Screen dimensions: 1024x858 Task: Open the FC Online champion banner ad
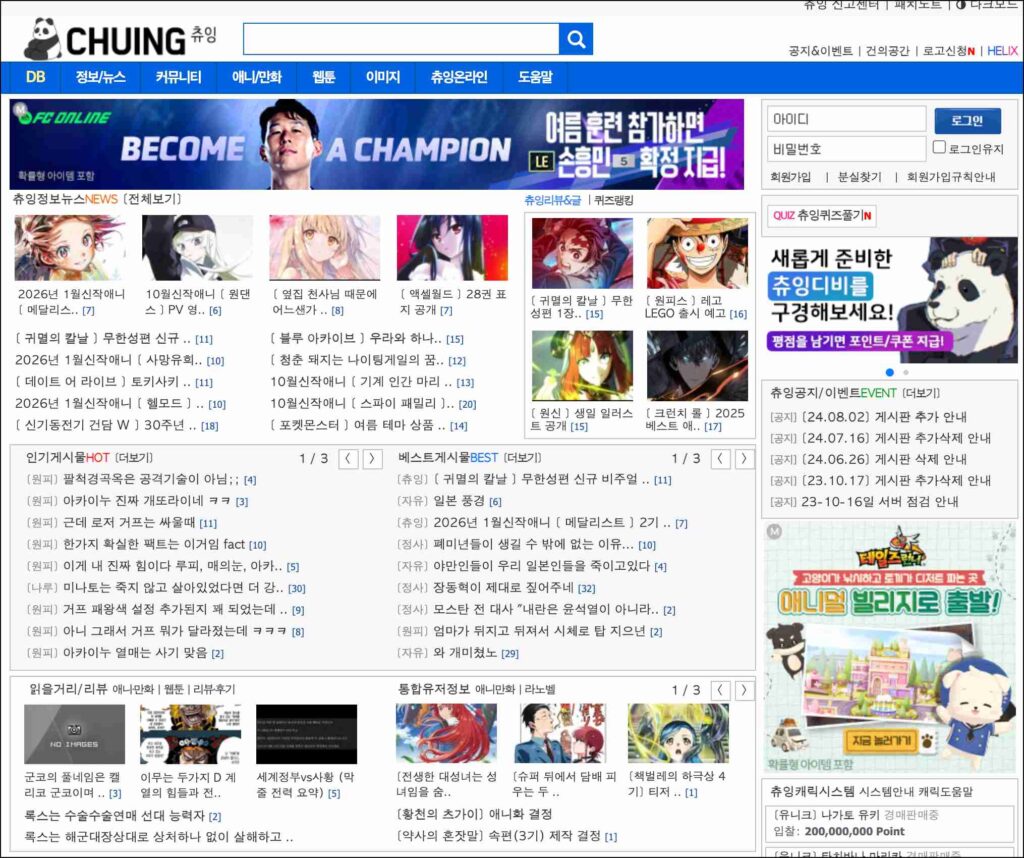tap(377, 144)
